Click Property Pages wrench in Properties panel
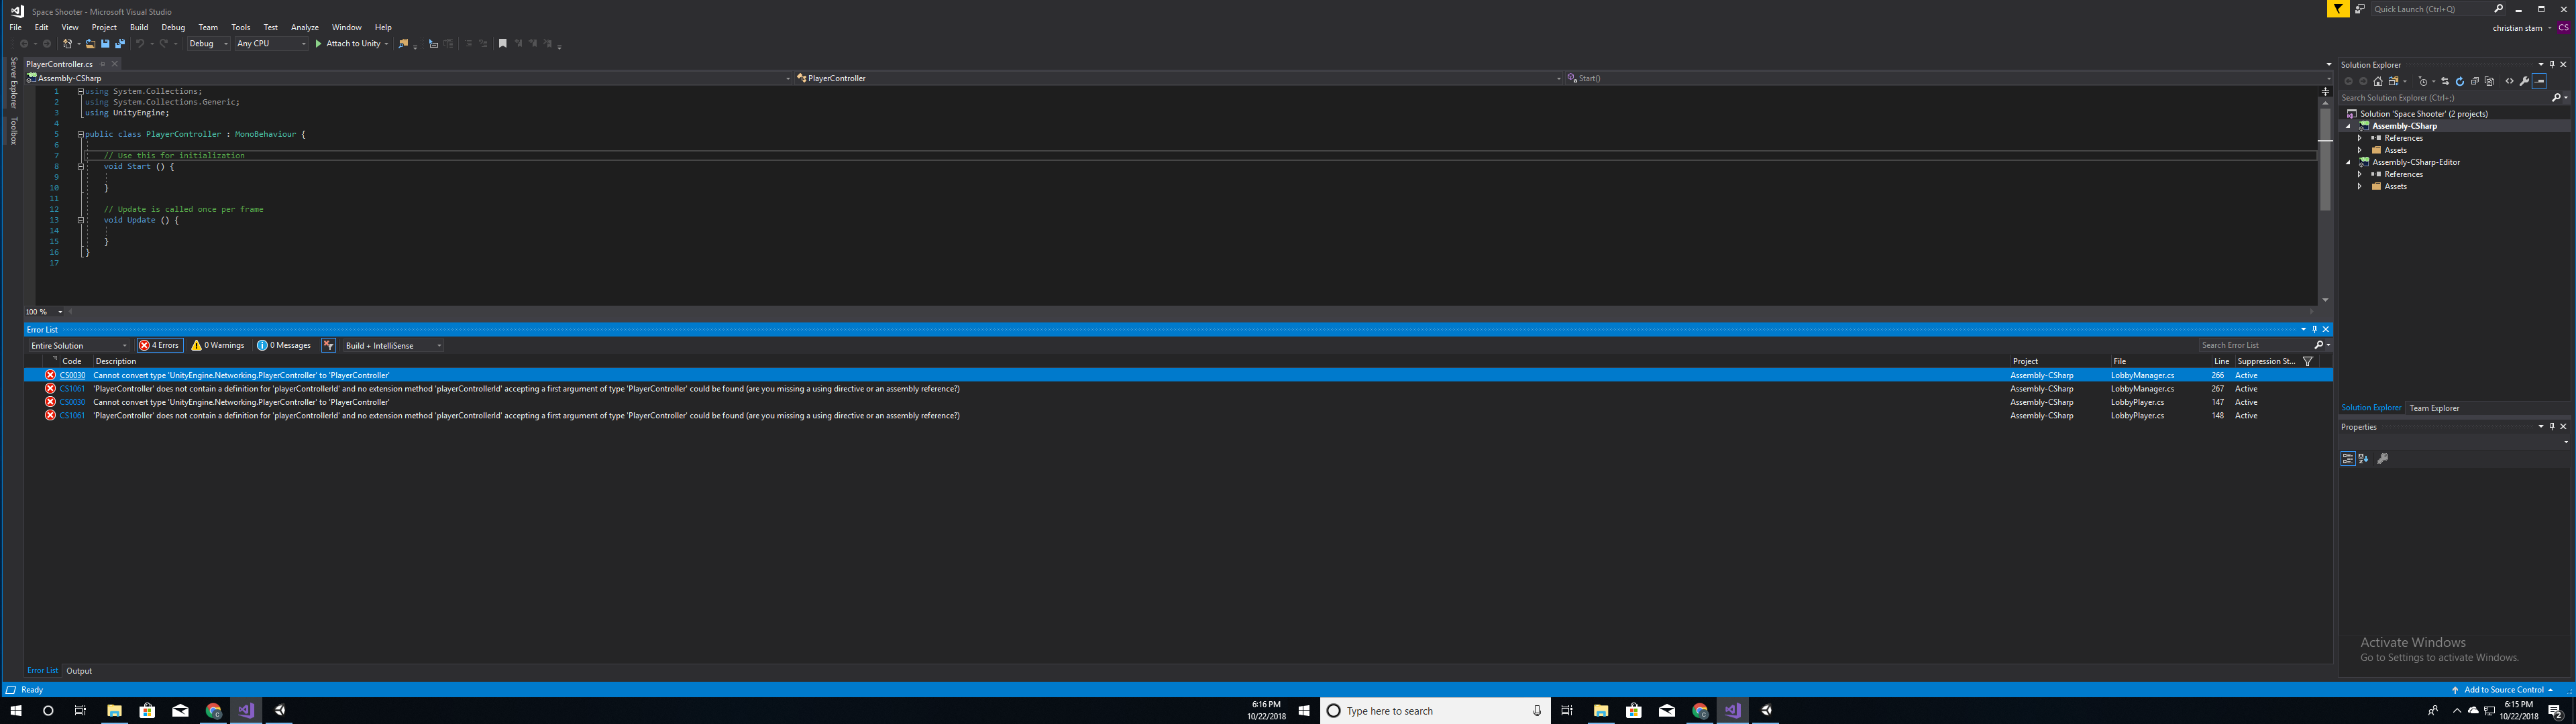This screenshot has height=724, width=2576. 2383,458
